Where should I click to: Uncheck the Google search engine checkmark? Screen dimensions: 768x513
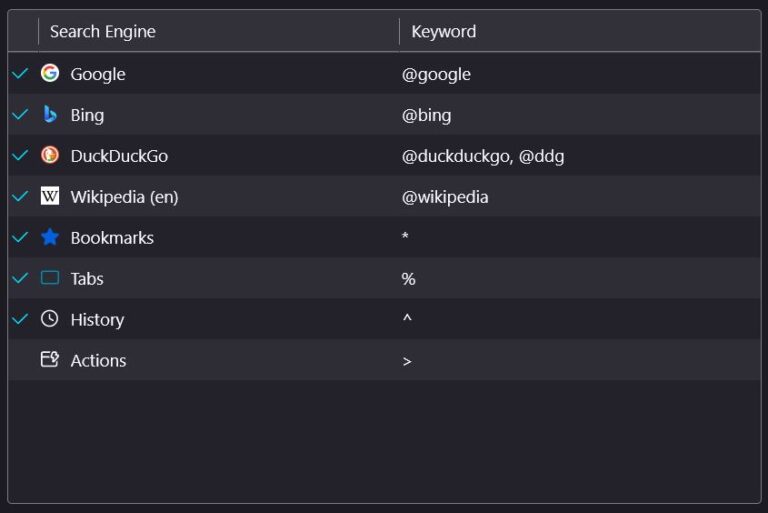[x=20, y=74]
